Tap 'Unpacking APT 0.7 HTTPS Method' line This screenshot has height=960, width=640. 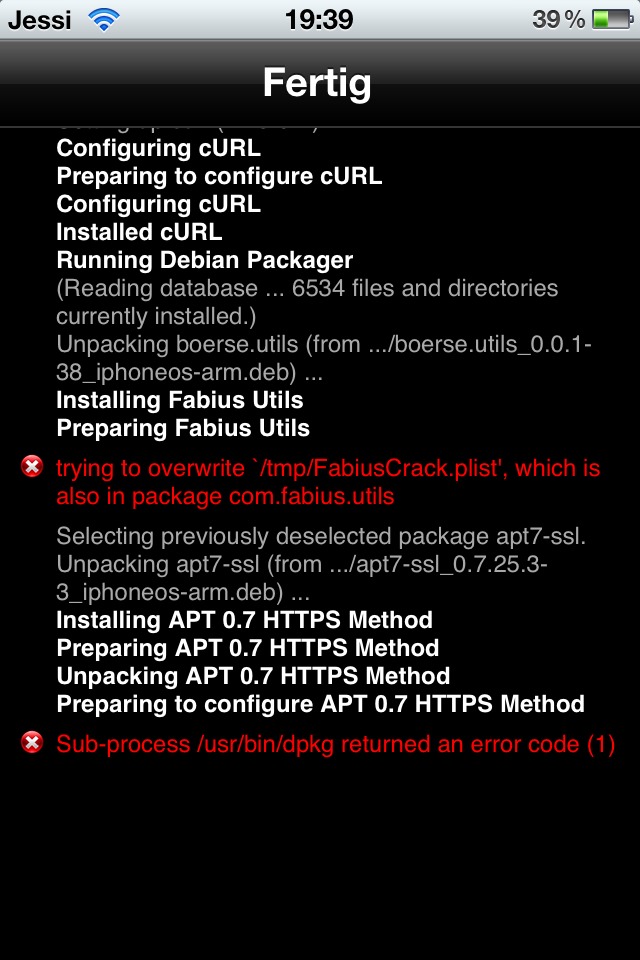[253, 676]
